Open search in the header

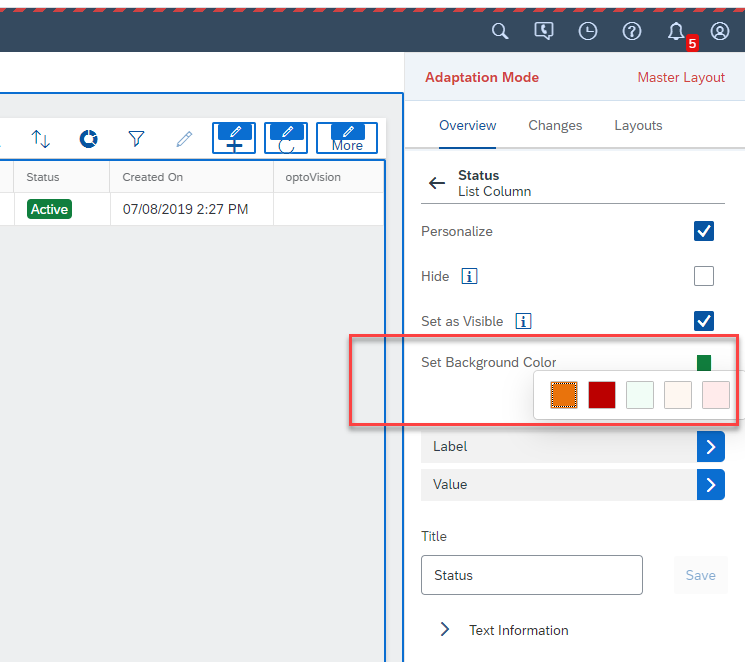pos(500,31)
